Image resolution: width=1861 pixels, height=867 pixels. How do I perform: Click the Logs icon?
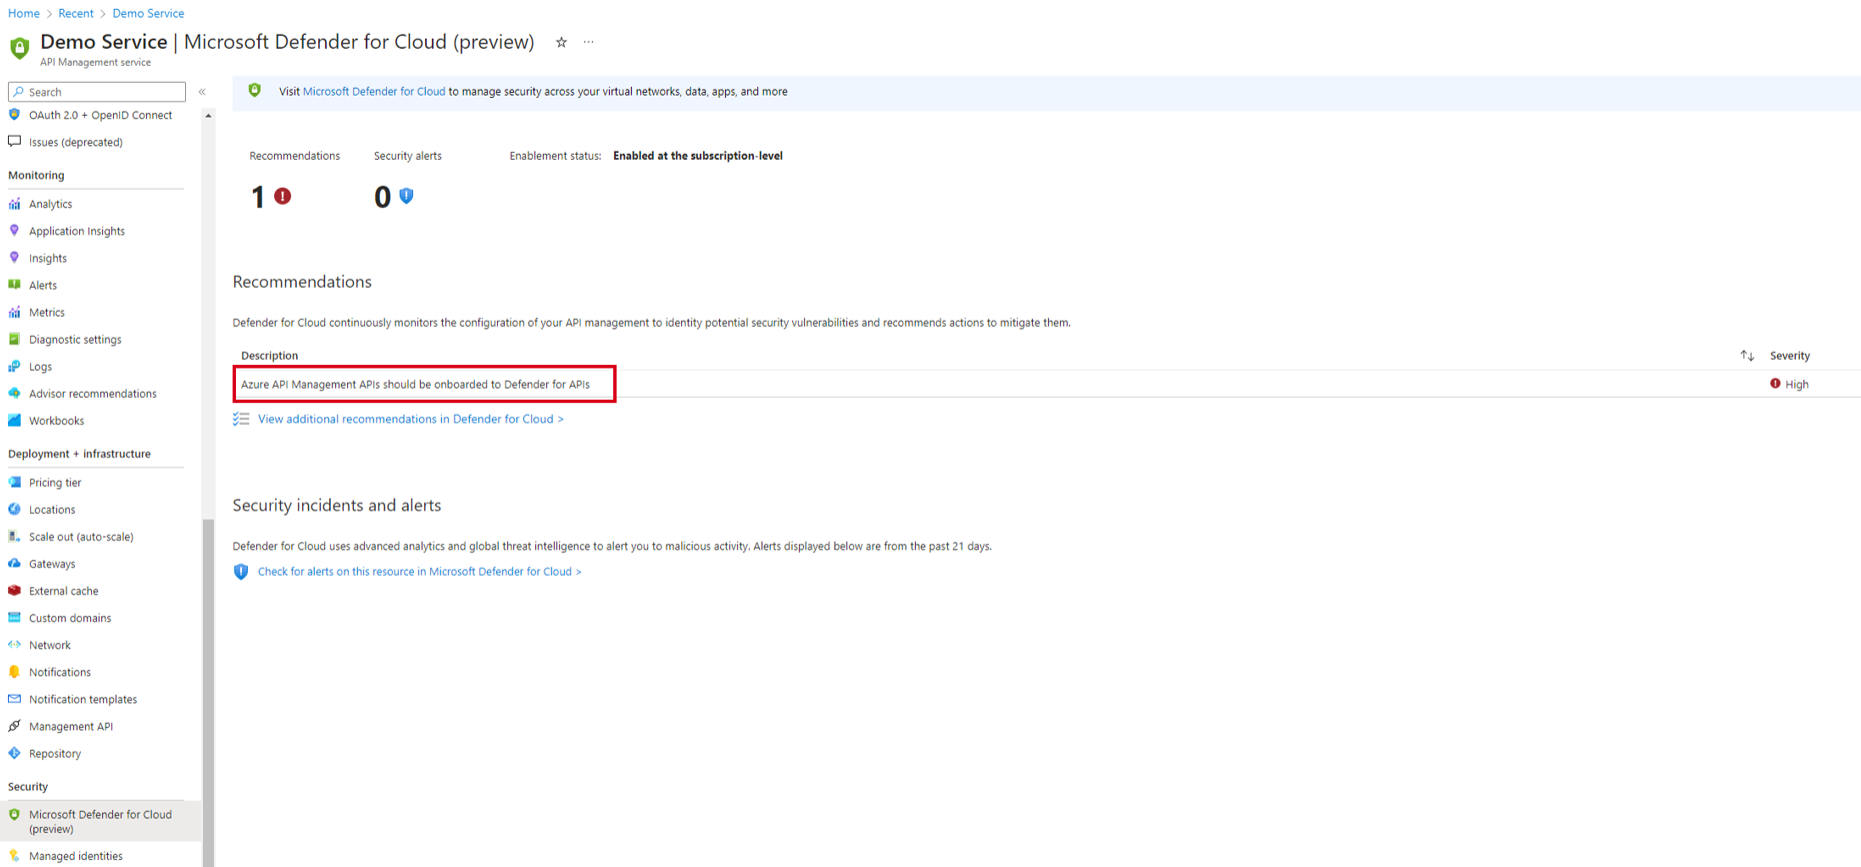click(x=14, y=366)
